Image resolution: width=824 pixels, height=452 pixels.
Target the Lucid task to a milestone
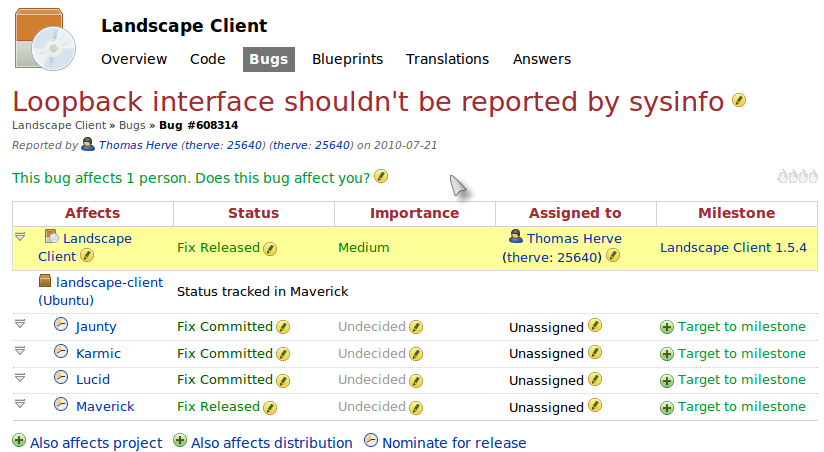[x=740, y=380]
